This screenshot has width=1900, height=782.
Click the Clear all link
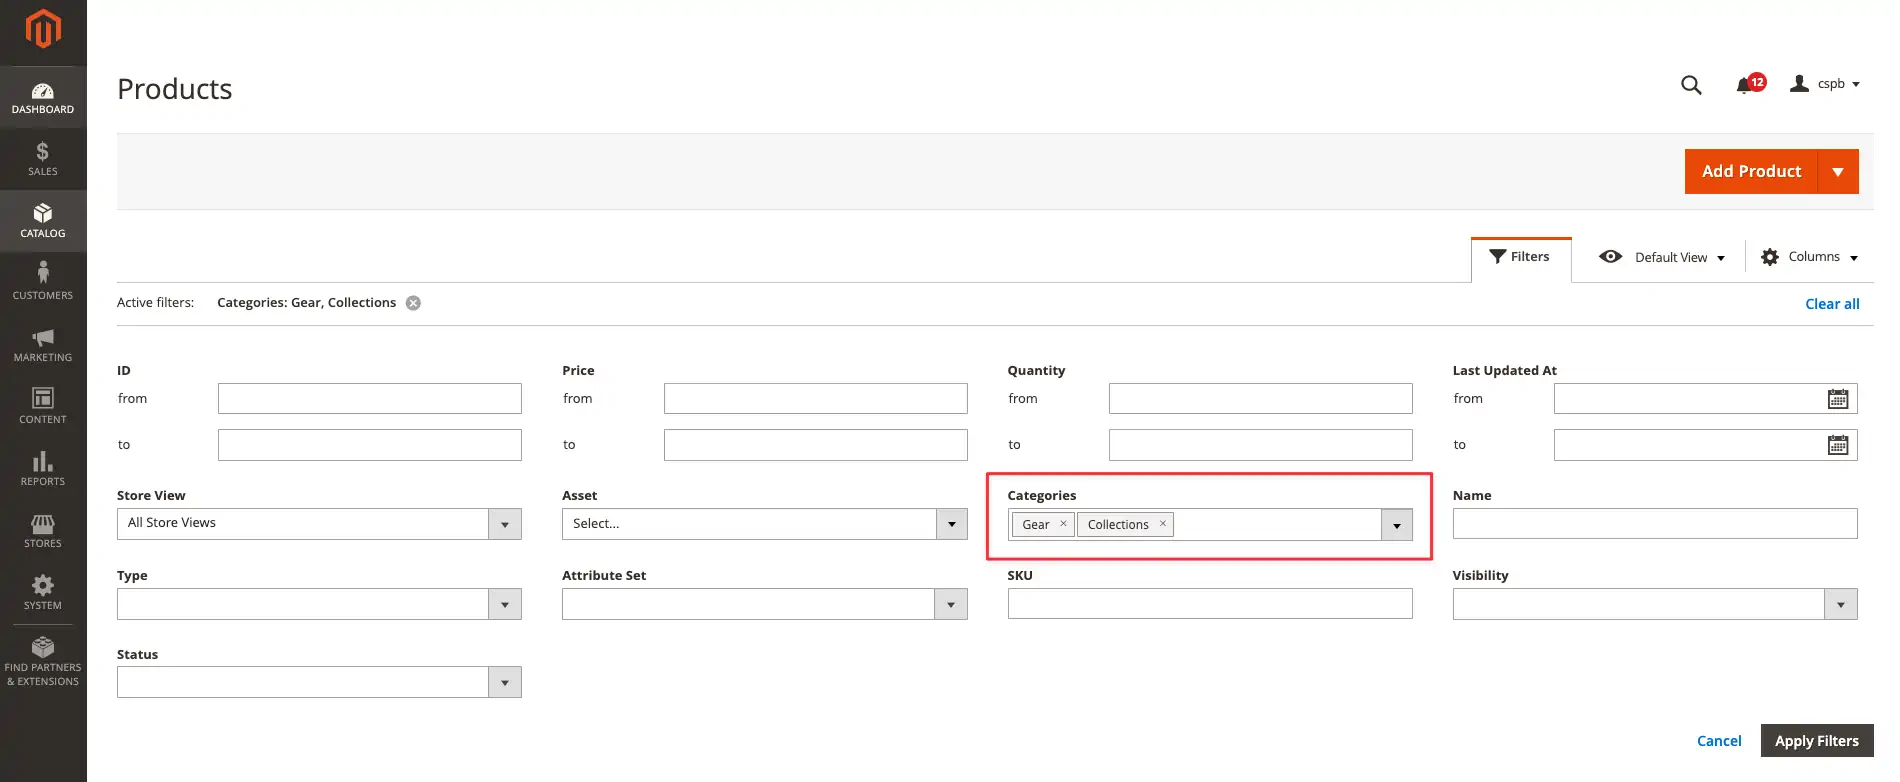tap(1832, 304)
